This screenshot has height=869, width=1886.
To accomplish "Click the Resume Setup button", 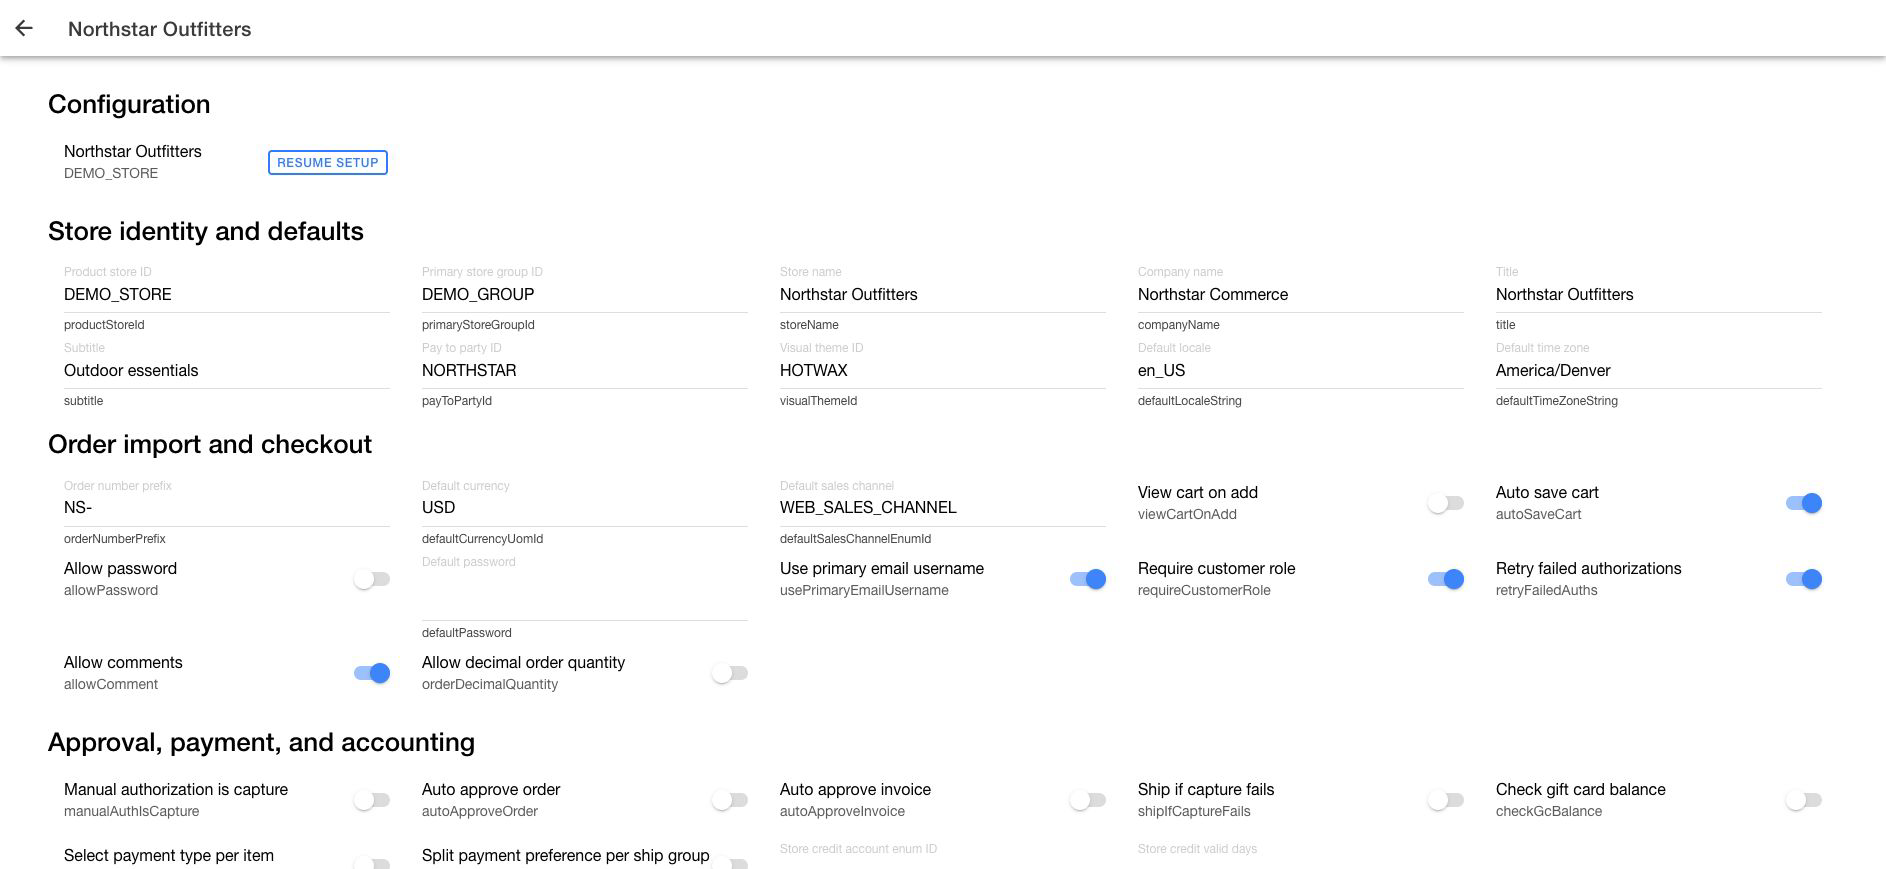I will tap(327, 162).
